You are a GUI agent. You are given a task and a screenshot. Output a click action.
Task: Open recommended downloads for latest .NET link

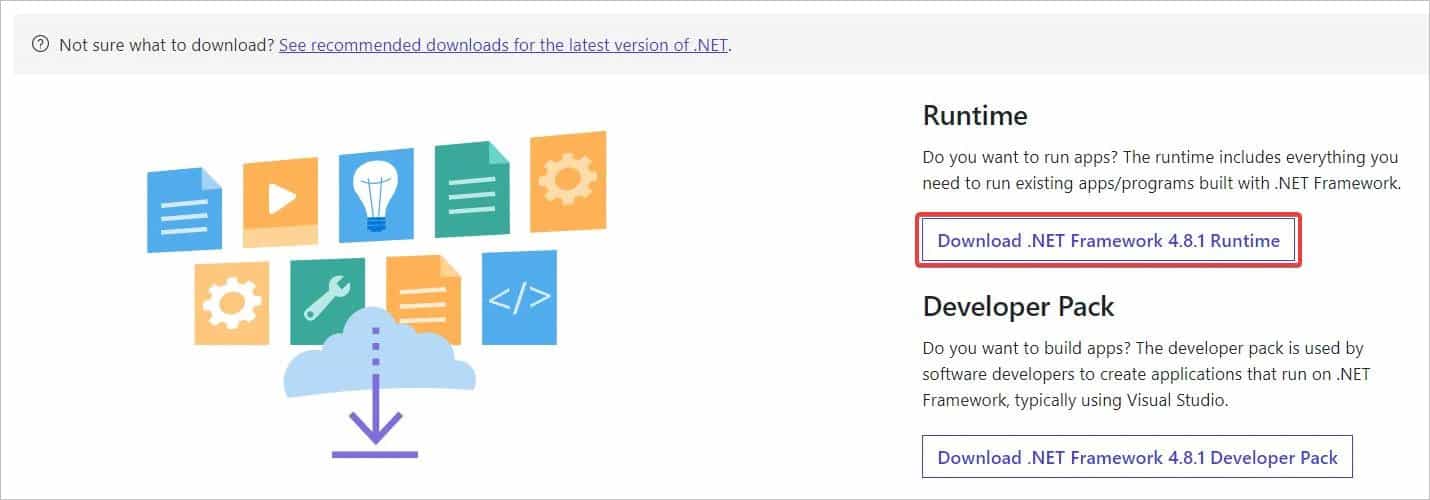(x=503, y=45)
